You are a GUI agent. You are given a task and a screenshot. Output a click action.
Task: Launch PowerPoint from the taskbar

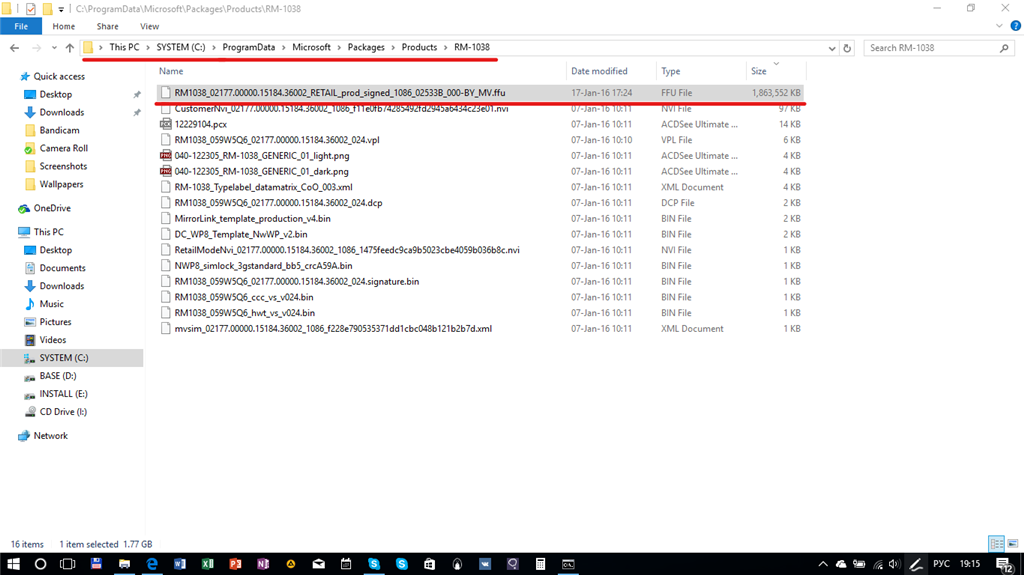pyautogui.click(x=235, y=564)
